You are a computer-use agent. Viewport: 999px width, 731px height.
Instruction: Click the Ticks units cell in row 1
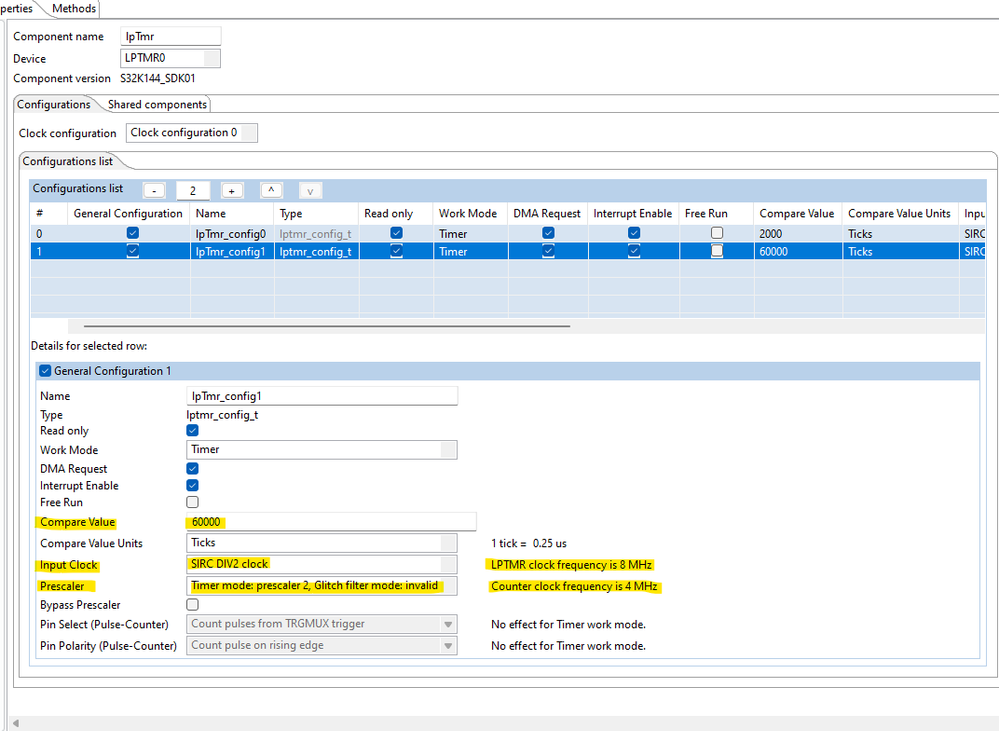[900, 252]
